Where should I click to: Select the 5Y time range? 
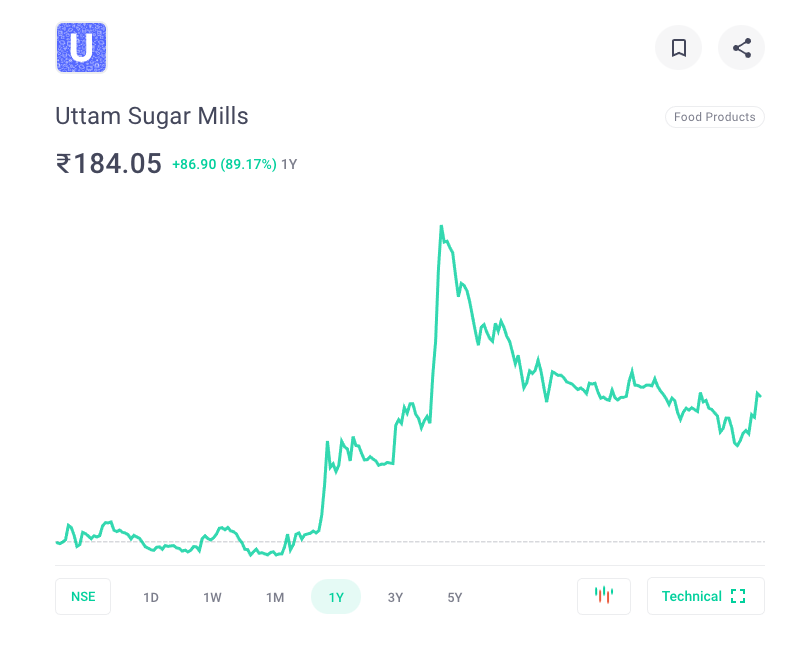pyautogui.click(x=455, y=597)
